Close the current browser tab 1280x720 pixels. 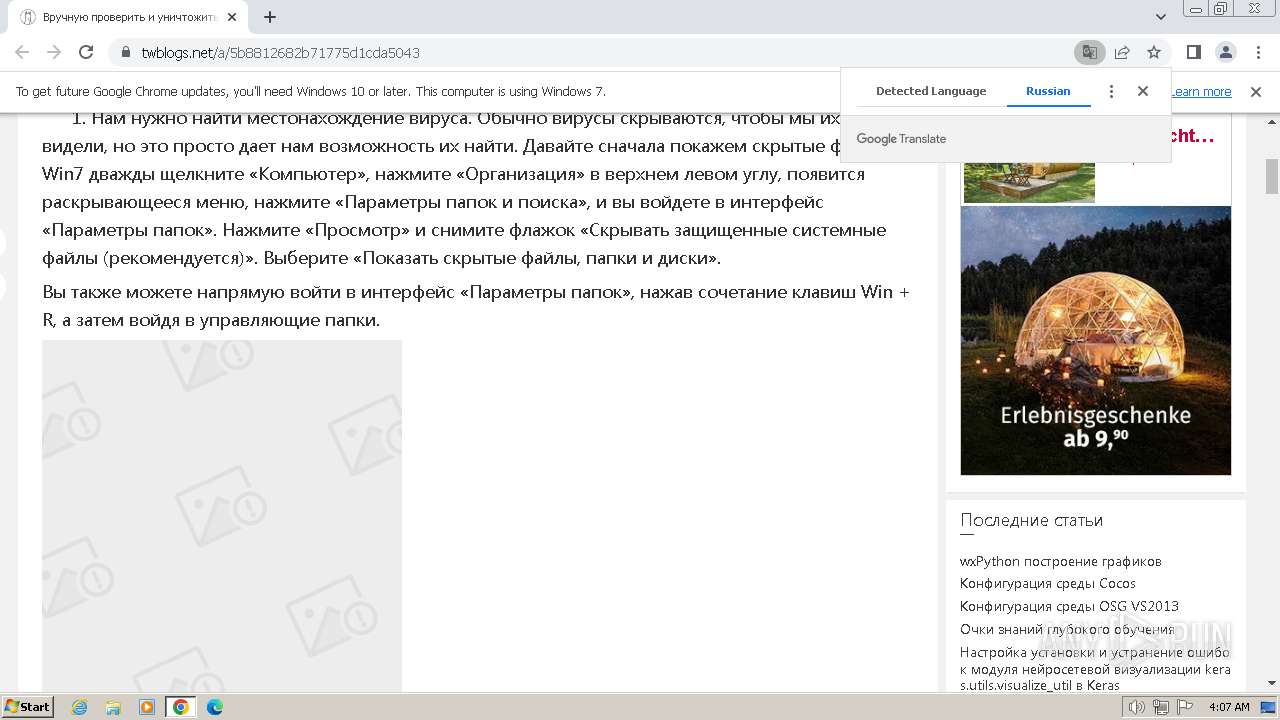click(232, 17)
